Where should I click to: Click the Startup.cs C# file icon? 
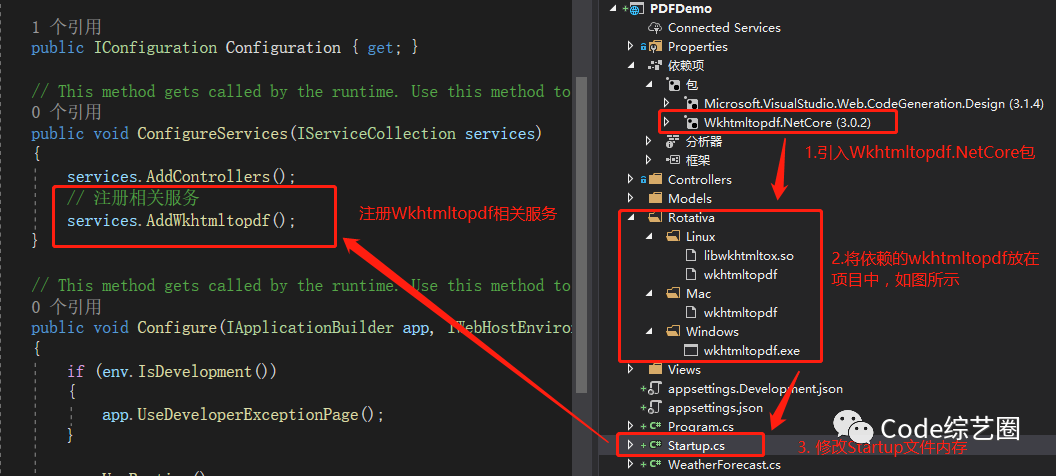[x=655, y=445]
